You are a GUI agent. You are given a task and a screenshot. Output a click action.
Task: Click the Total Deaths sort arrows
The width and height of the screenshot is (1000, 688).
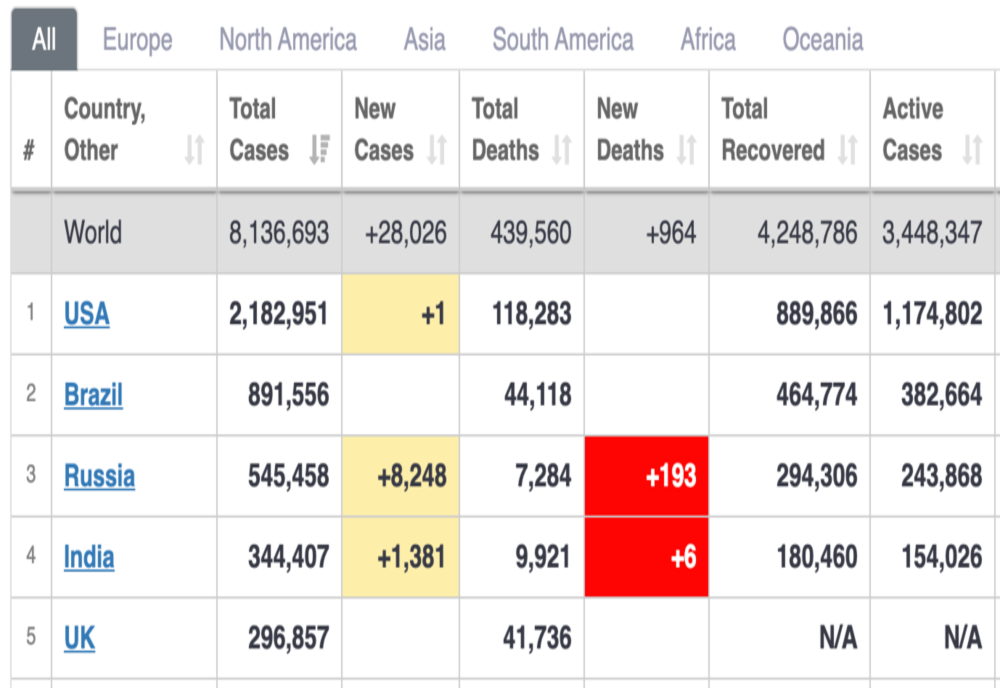coord(562,151)
